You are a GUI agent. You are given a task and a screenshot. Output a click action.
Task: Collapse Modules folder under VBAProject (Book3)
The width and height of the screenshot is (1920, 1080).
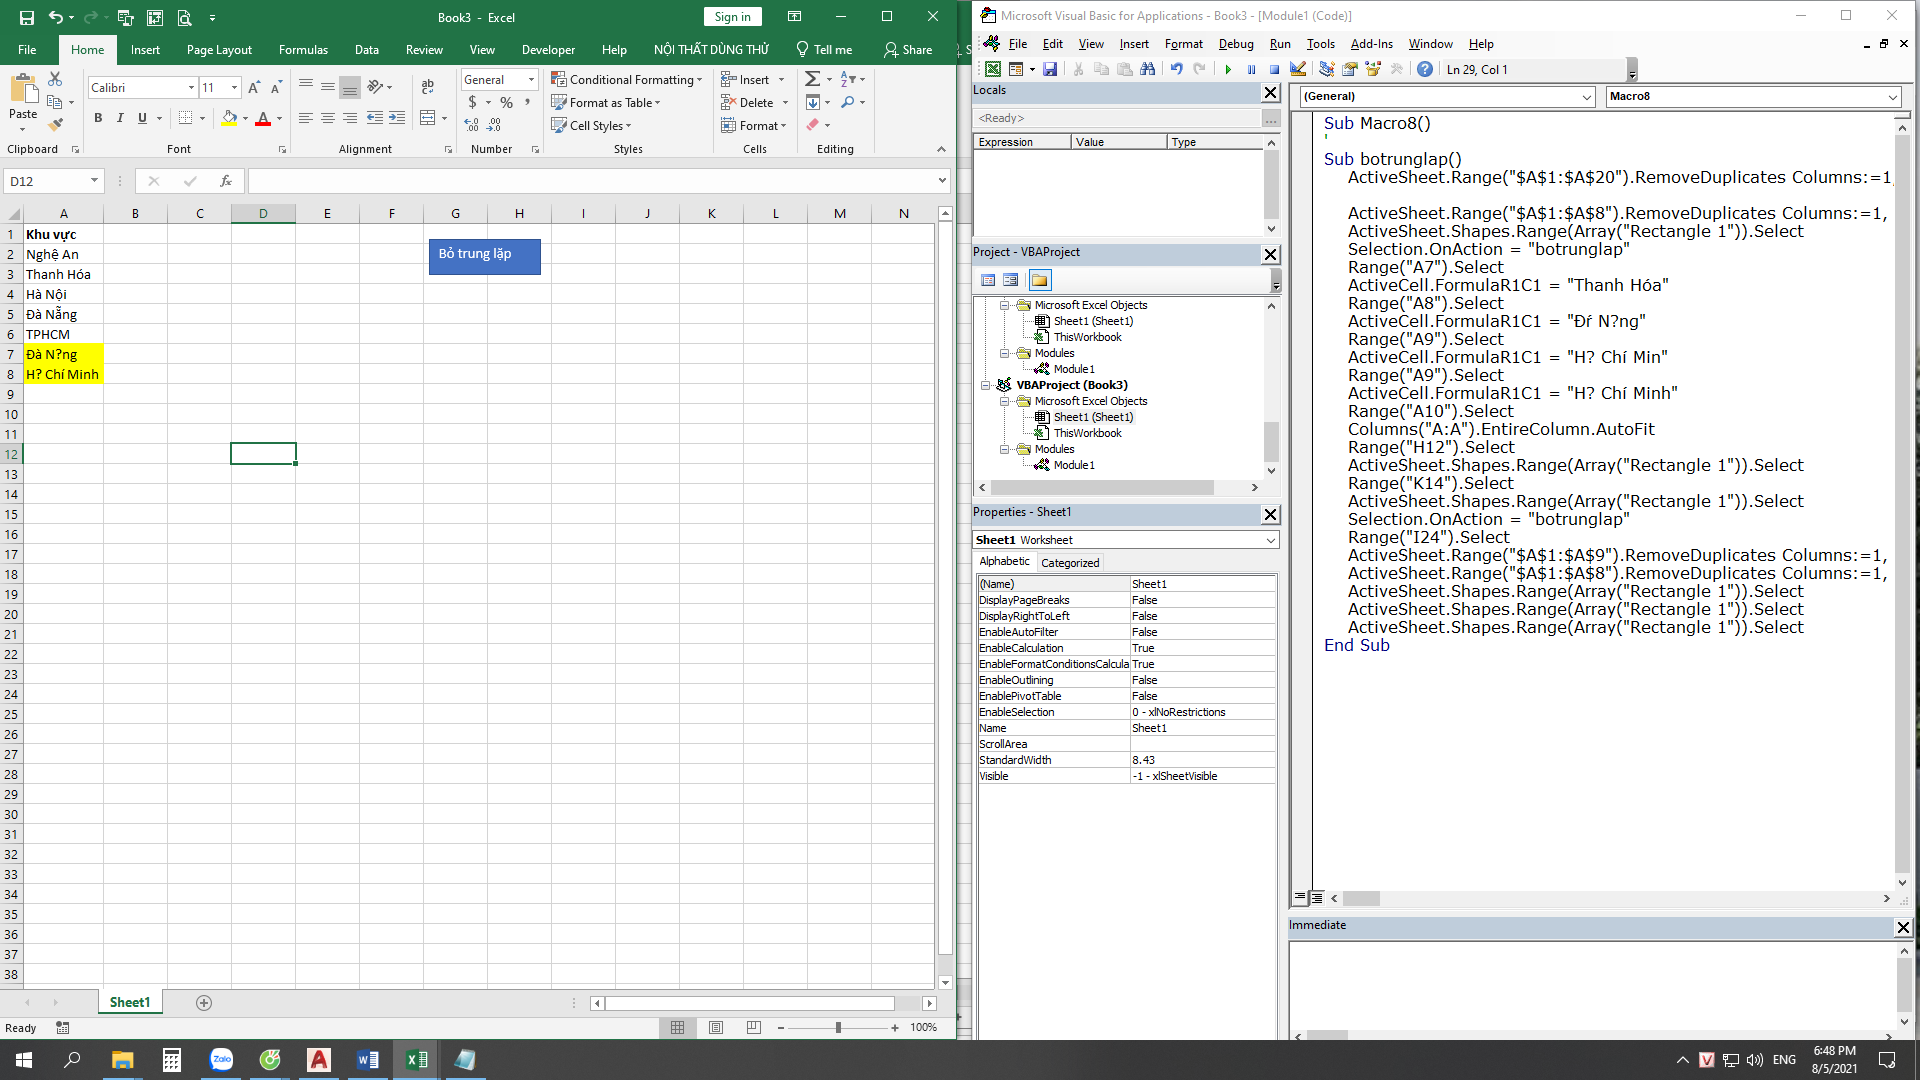(x=1004, y=449)
